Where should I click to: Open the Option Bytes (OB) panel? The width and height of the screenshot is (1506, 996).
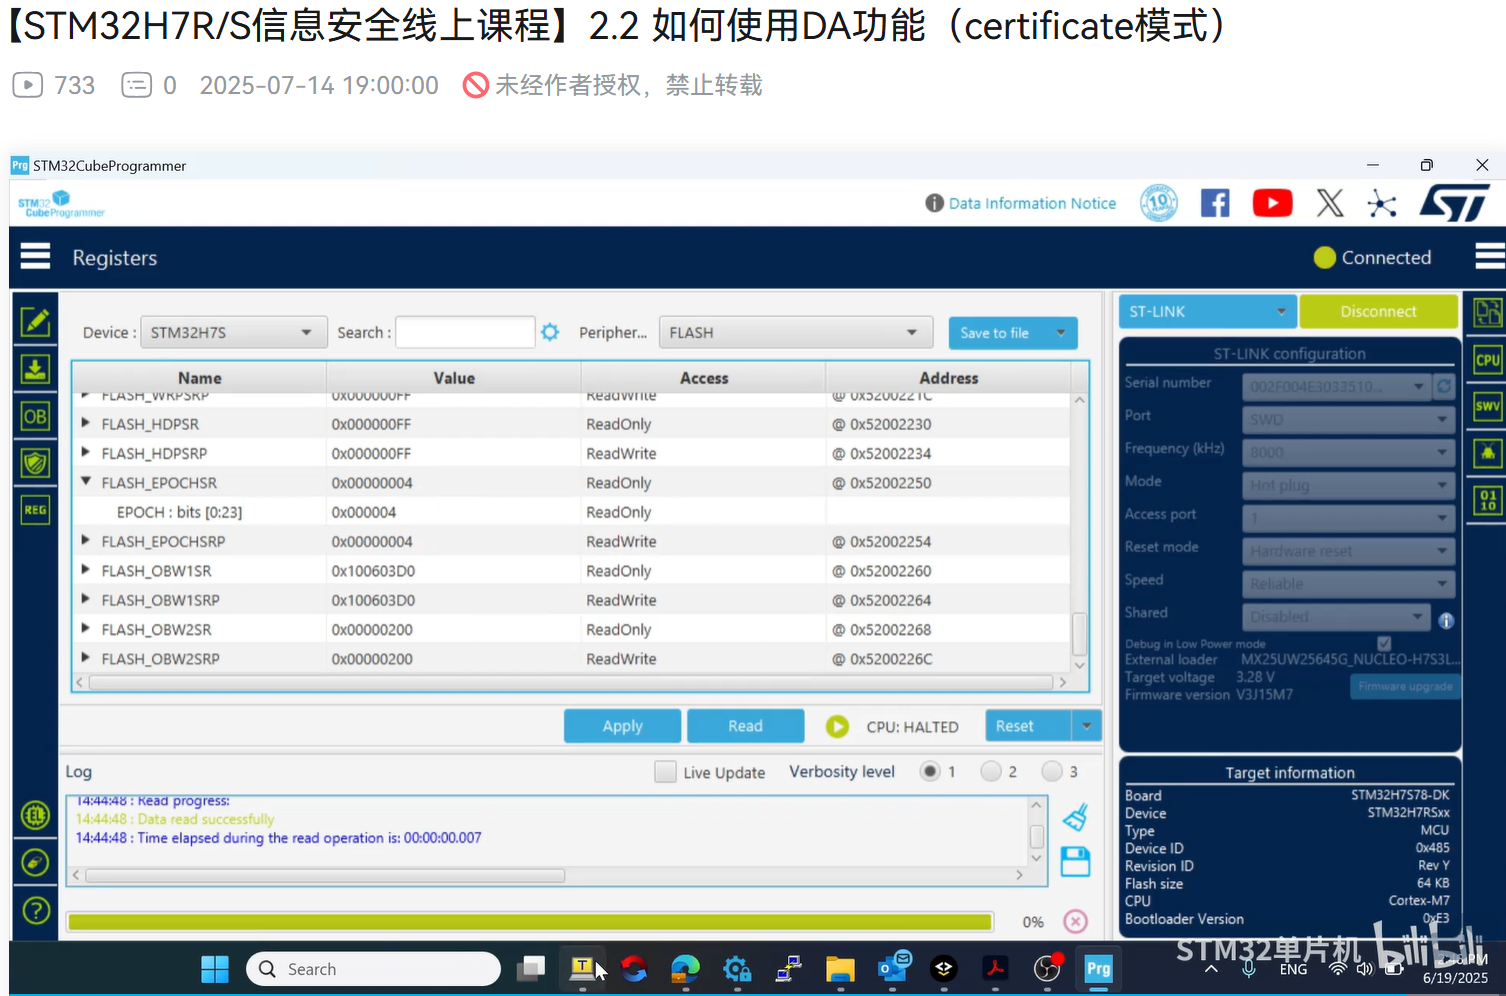pyautogui.click(x=35, y=417)
